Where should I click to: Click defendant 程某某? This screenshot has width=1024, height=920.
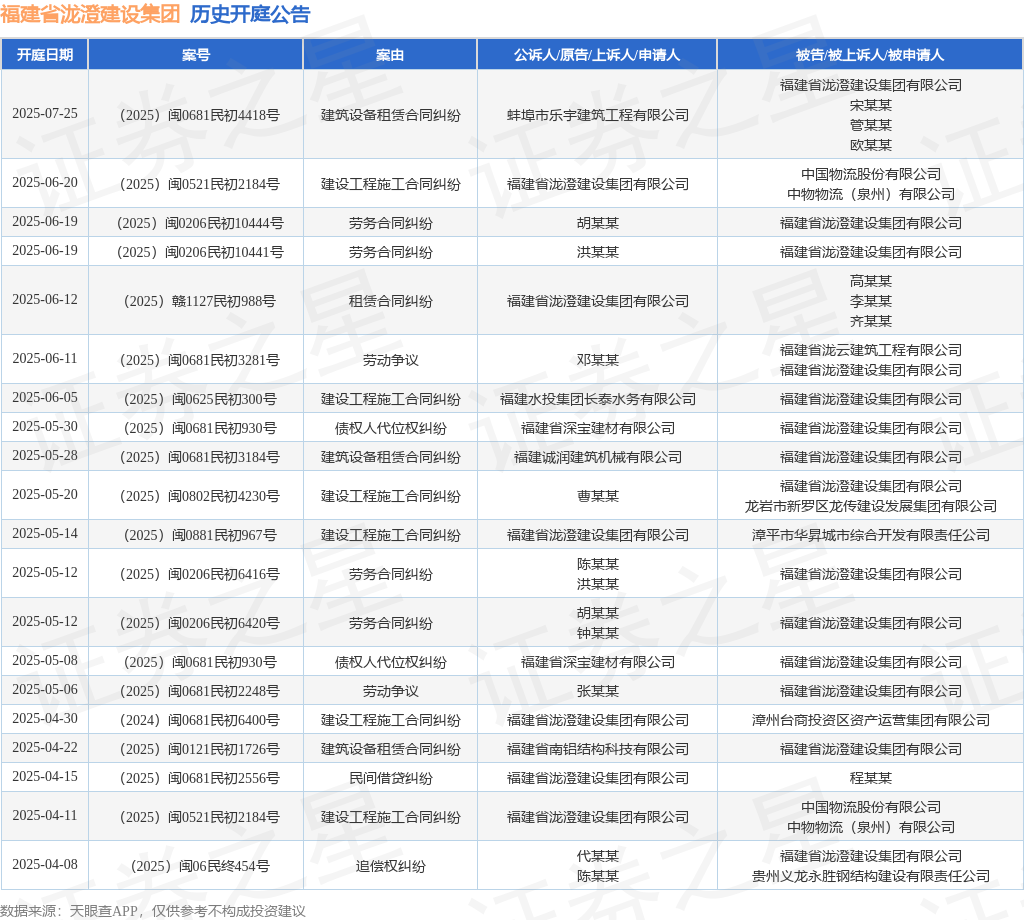coord(871,778)
